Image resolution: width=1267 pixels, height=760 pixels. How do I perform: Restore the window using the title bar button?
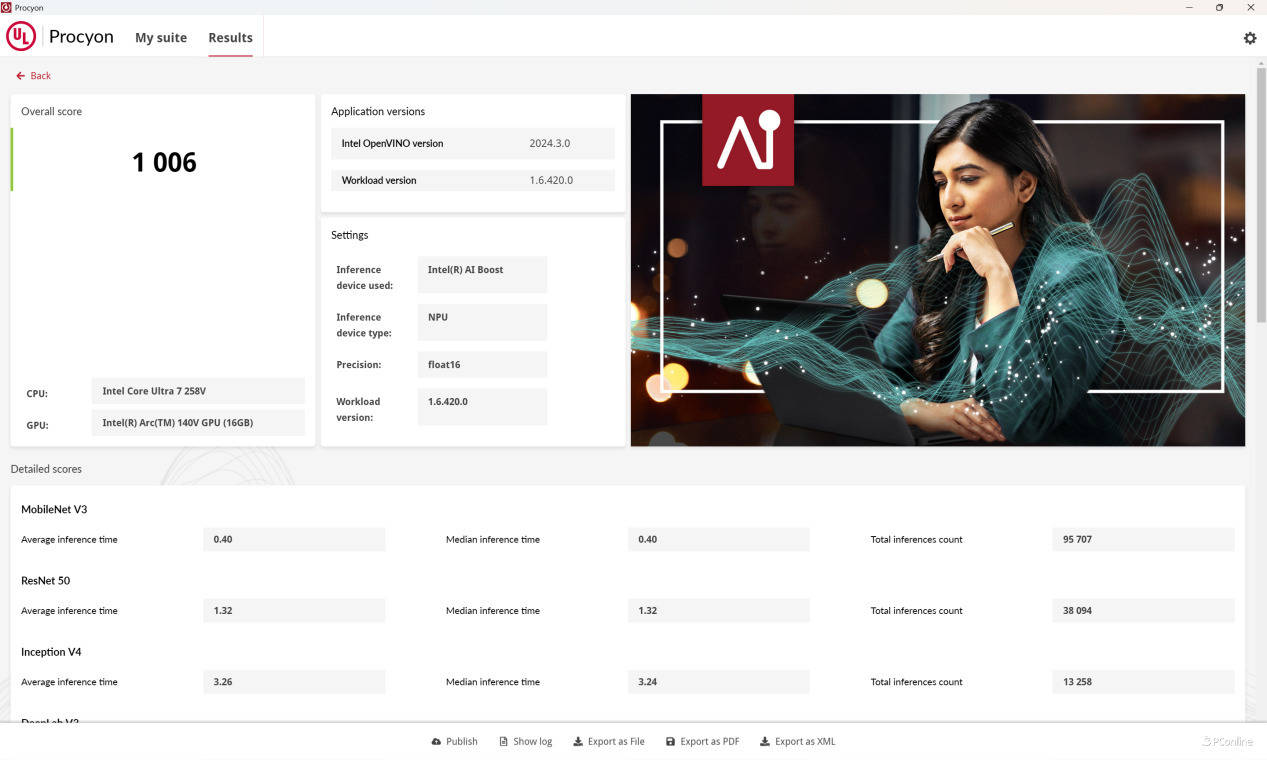pos(1219,7)
